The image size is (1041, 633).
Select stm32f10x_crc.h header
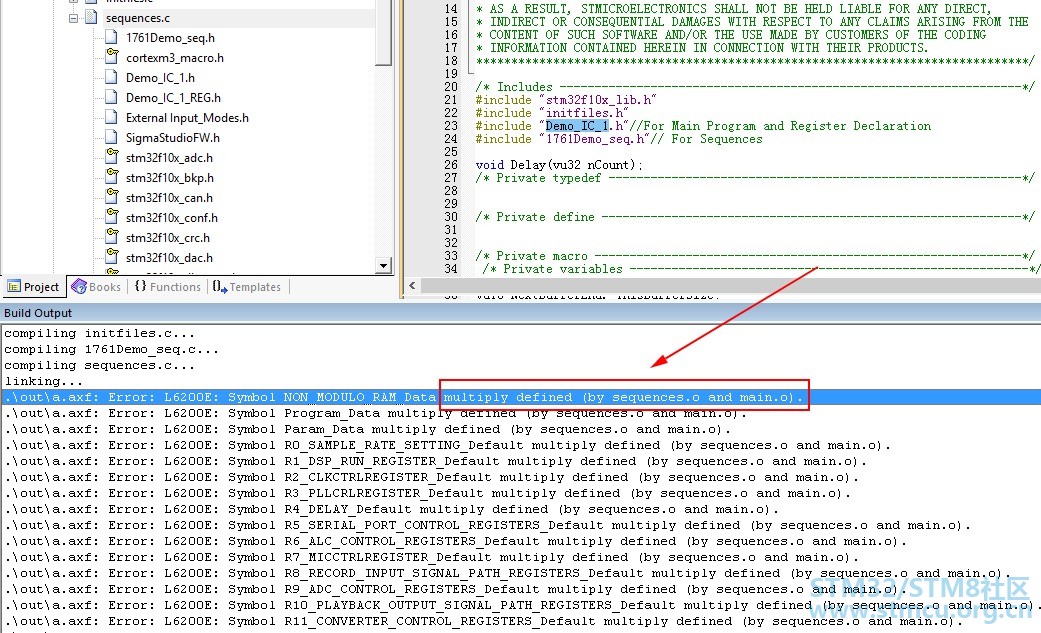click(x=167, y=237)
